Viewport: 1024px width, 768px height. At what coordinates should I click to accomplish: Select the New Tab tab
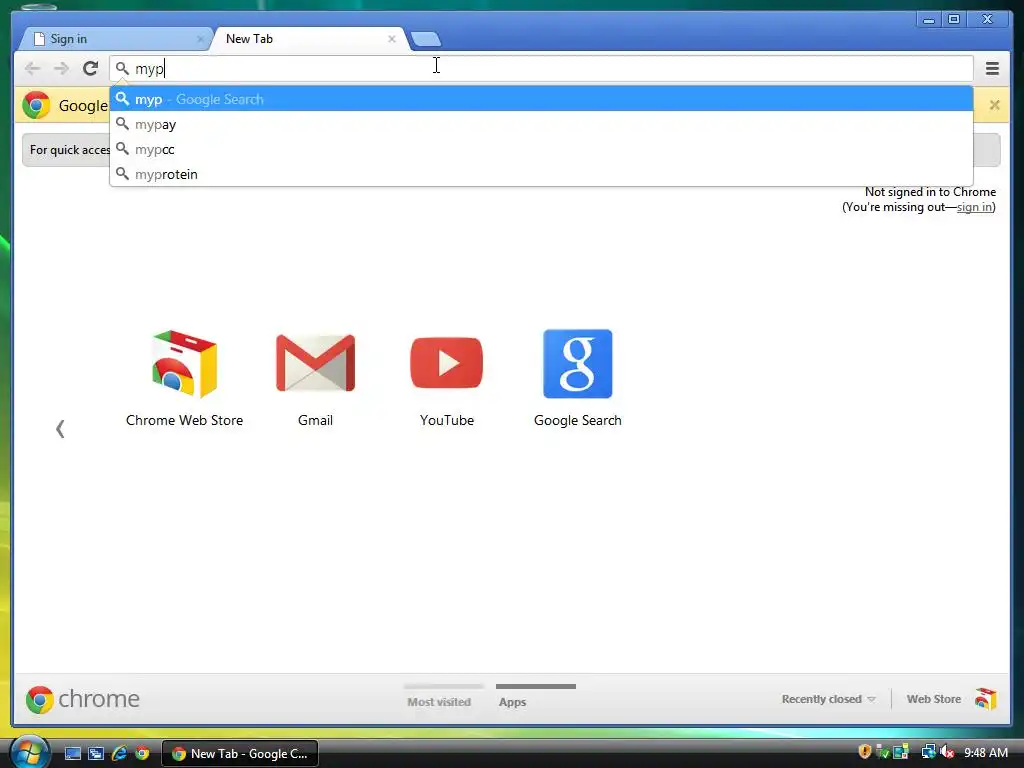tap(310, 39)
